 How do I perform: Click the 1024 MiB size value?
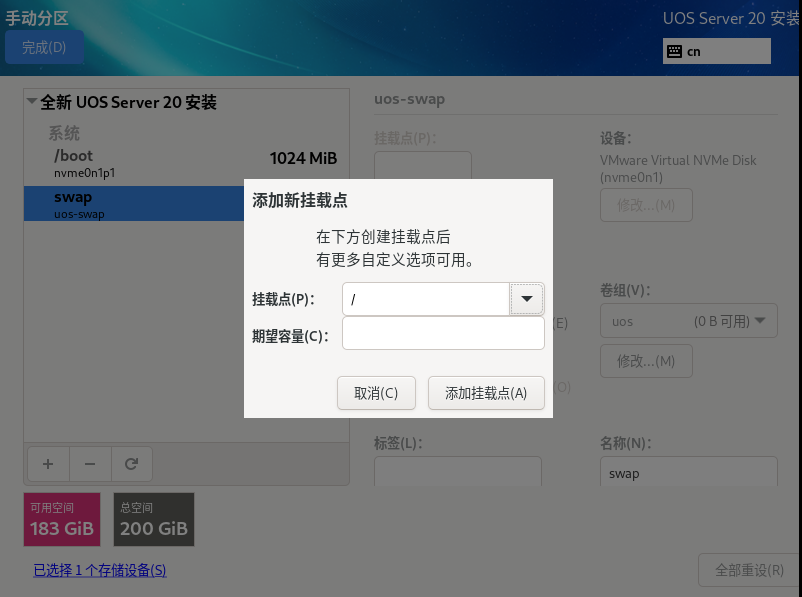click(x=303, y=158)
